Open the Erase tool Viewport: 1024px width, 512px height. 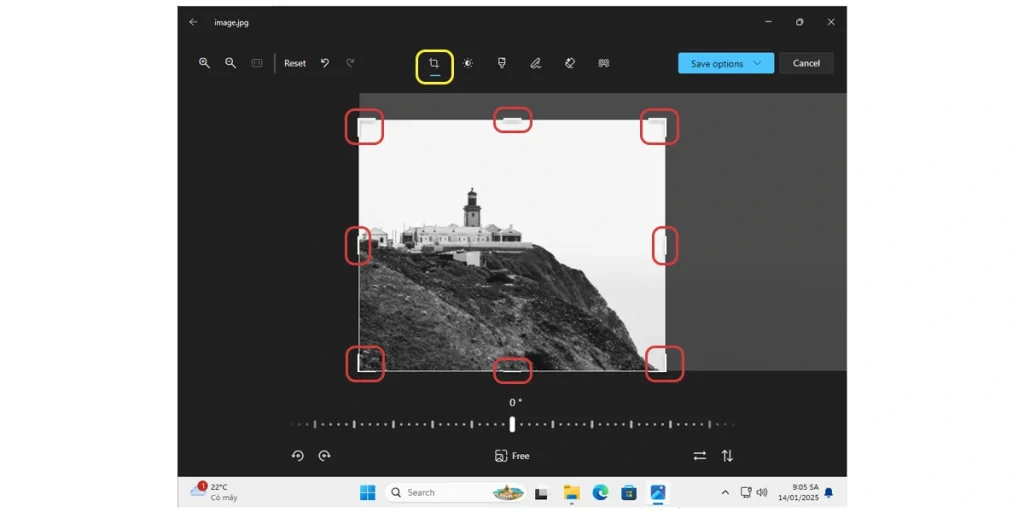click(x=570, y=63)
